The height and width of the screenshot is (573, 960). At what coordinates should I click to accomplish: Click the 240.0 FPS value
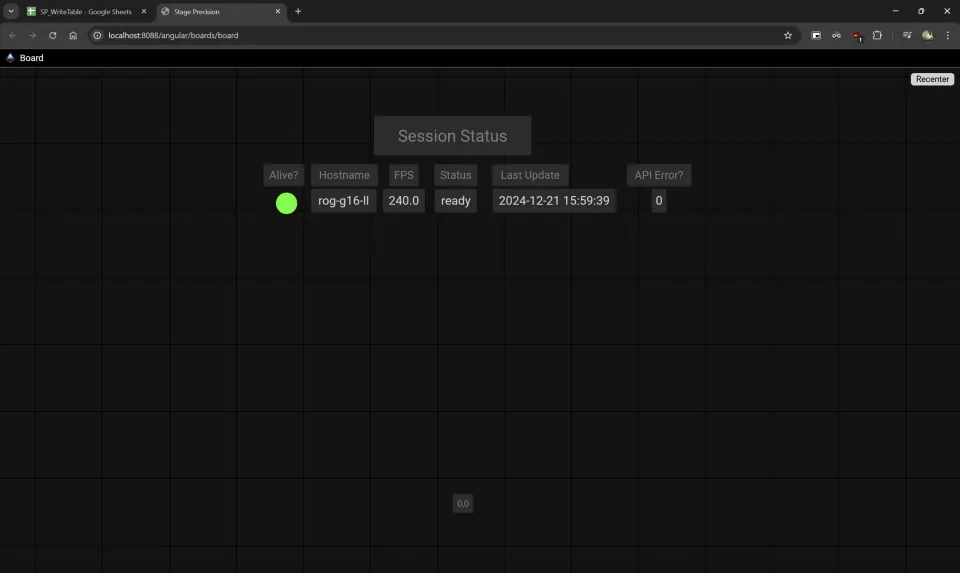(403, 201)
